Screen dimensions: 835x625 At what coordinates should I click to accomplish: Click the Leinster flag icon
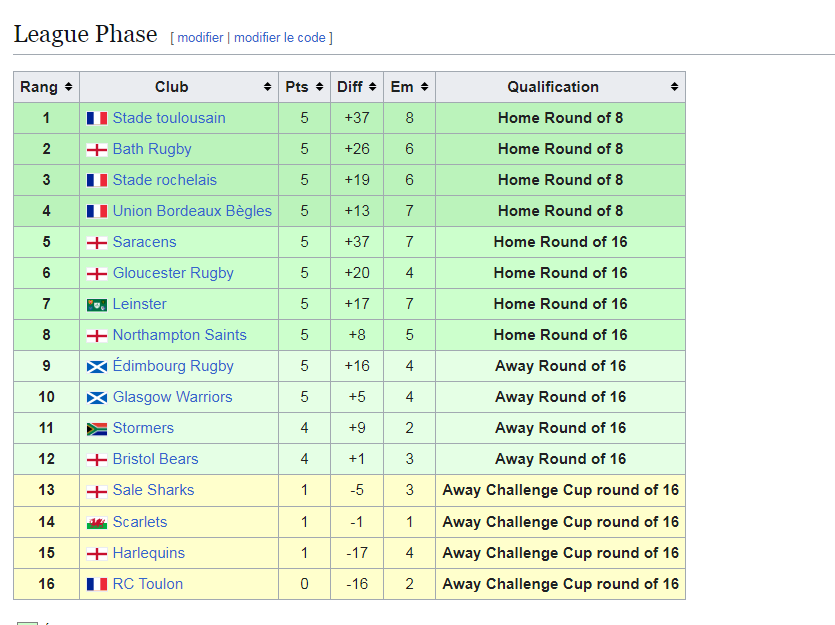(x=97, y=305)
